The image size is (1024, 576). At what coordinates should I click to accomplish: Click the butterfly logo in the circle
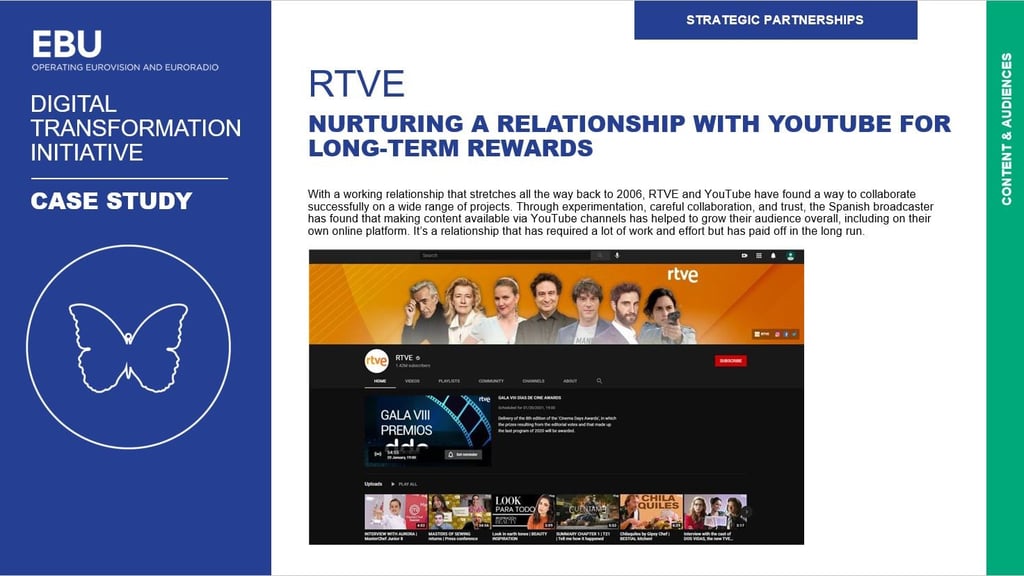(x=128, y=347)
